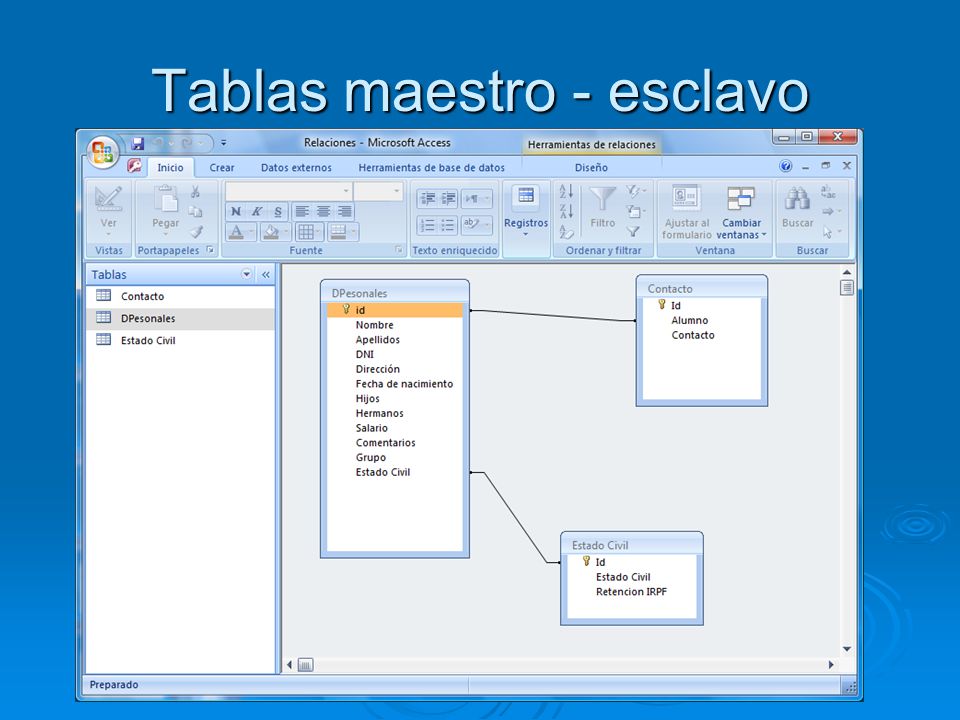The image size is (960, 720).
Task: Click vertical scrollbar down arrow
Action: (847, 649)
